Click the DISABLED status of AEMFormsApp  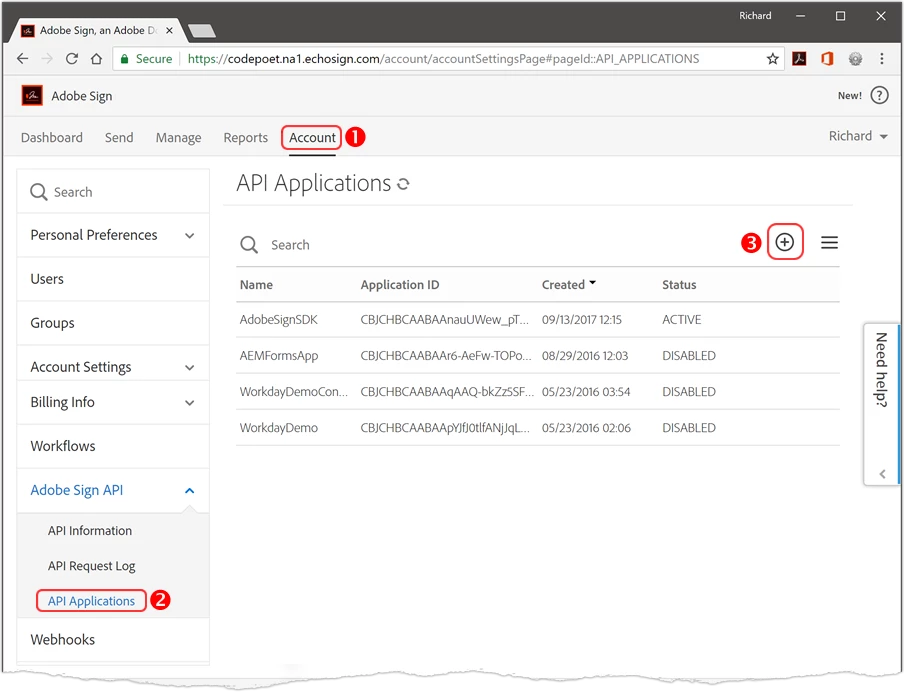689,356
